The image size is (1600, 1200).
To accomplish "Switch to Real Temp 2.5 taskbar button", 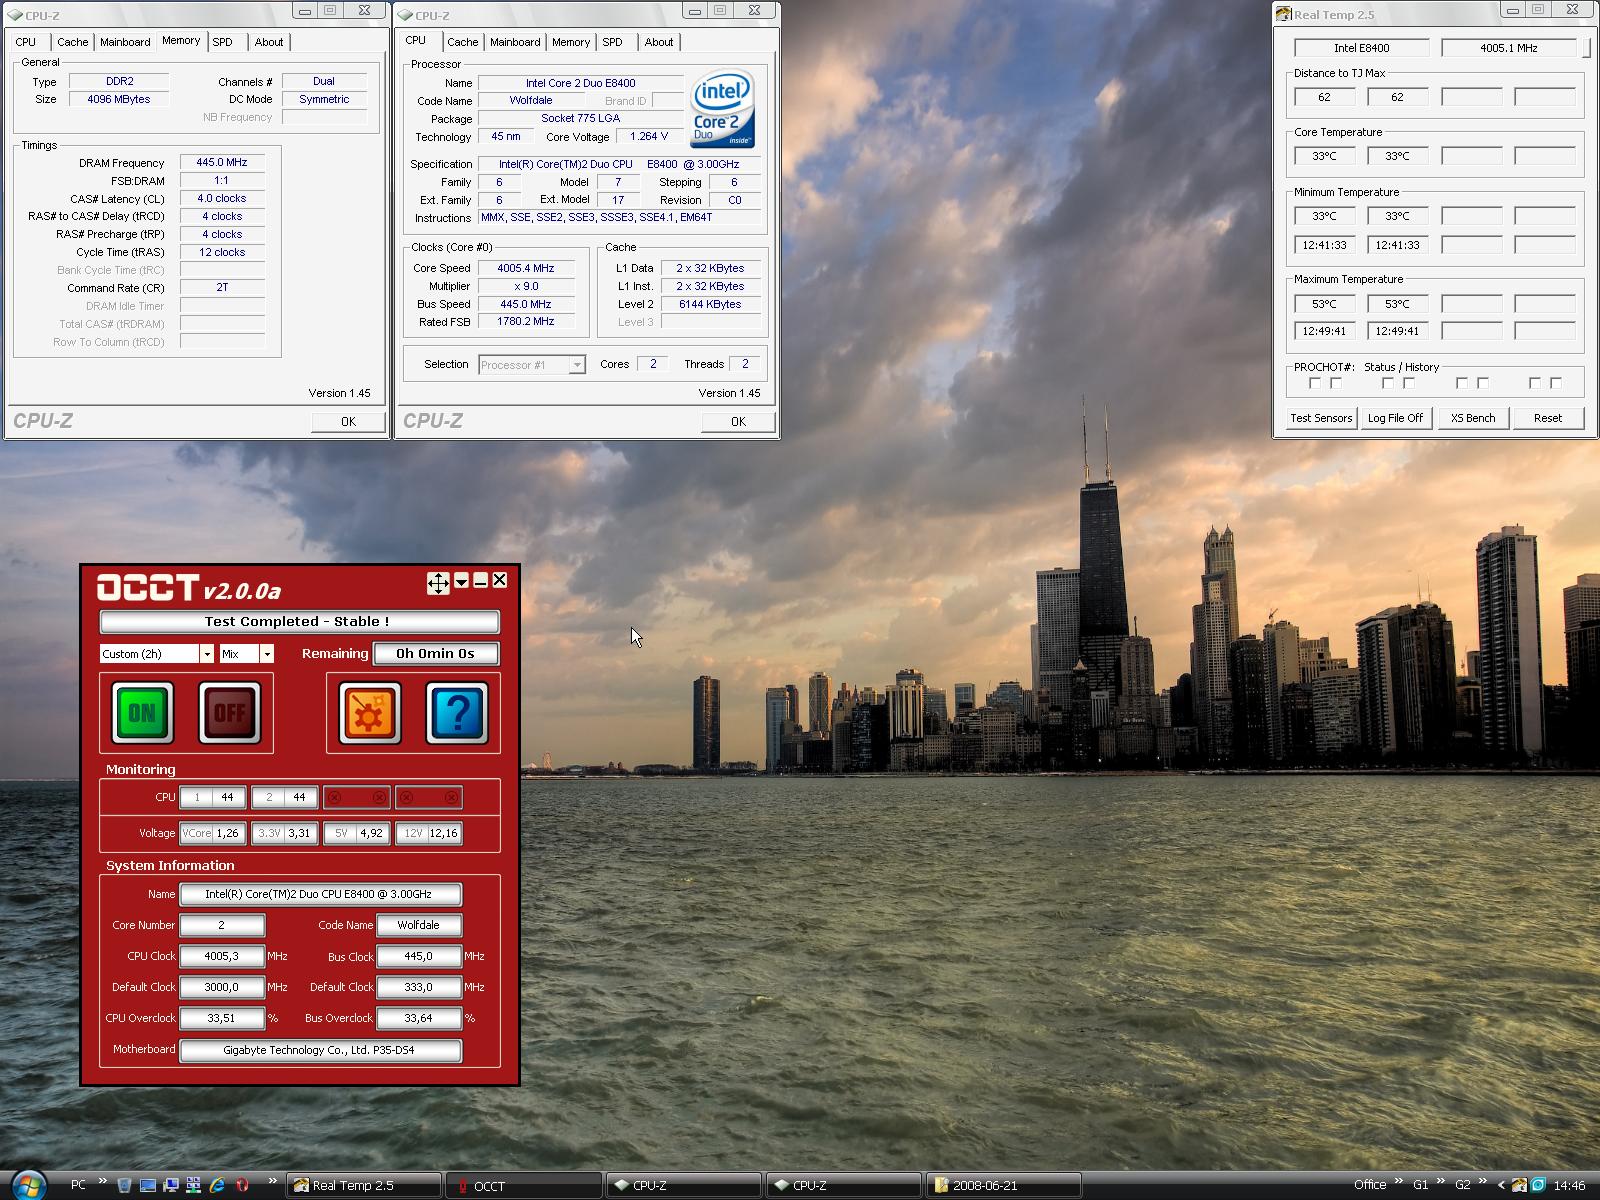I will [365, 1186].
